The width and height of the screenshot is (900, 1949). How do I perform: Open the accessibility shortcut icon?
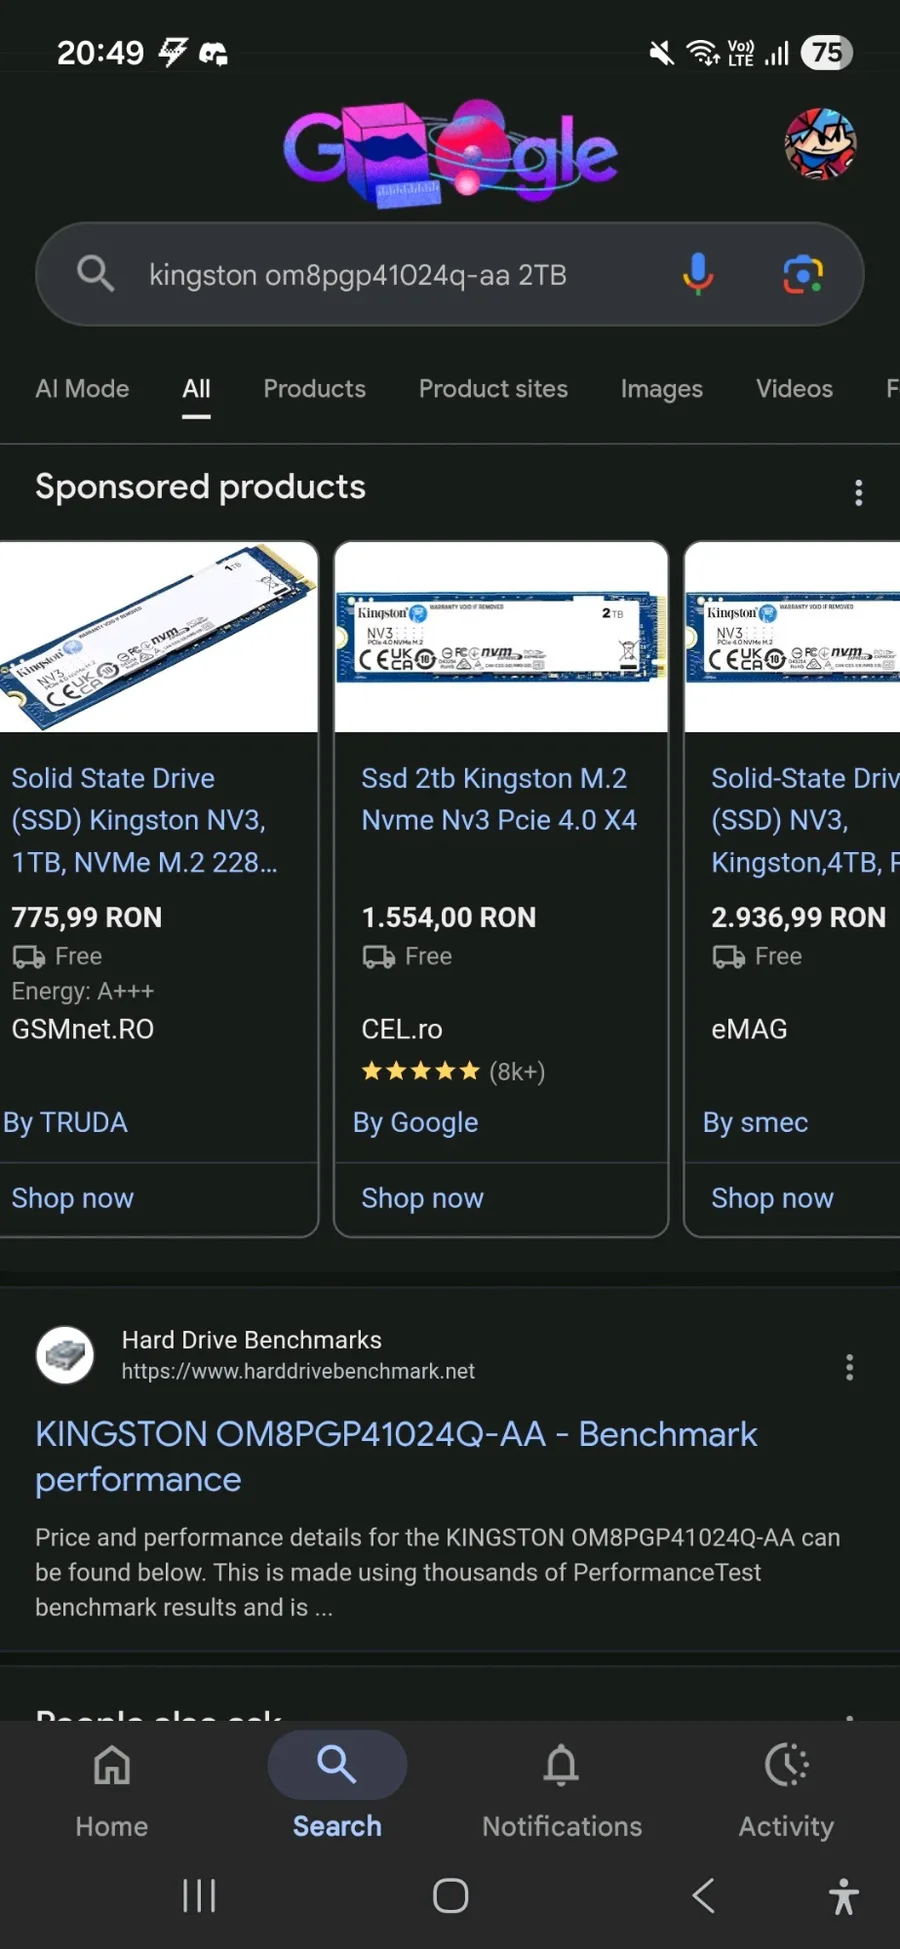843,1895
